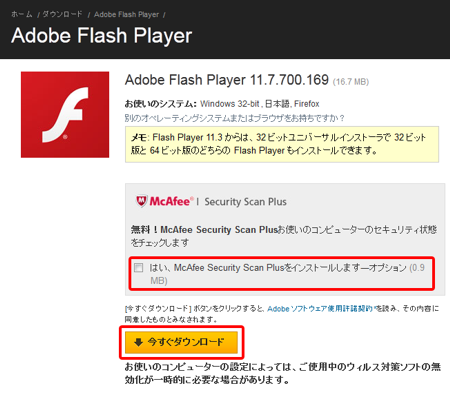
Task: Click the Security Scan Plus heading
Action: (x=245, y=202)
